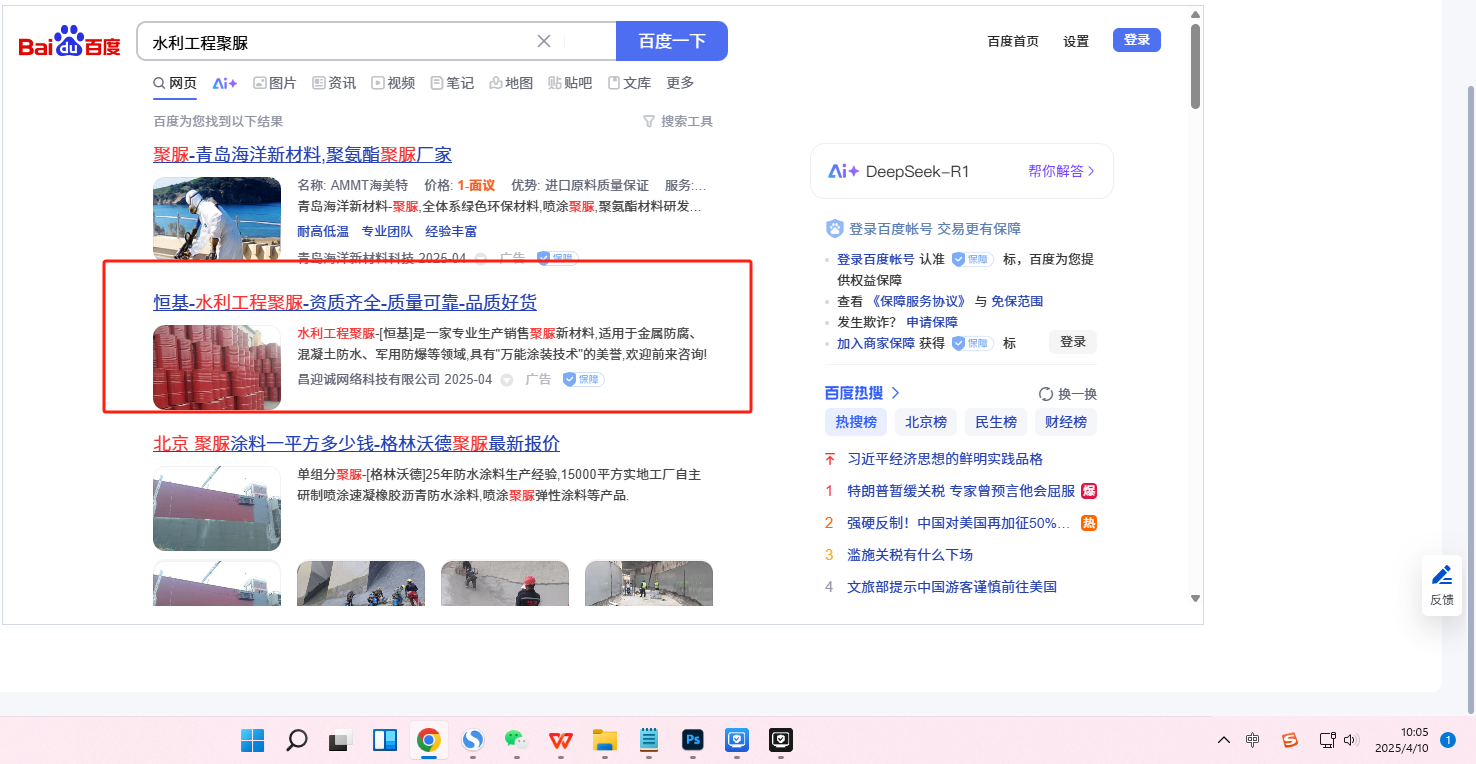
Task: Select the 北京榜 hot search tab
Action: [x=926, y=422]
